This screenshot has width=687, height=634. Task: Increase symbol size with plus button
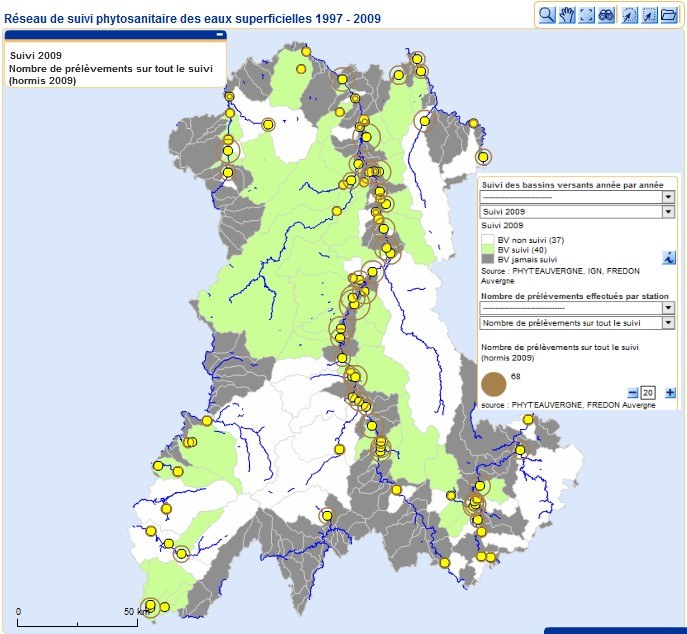pos(670,392)
